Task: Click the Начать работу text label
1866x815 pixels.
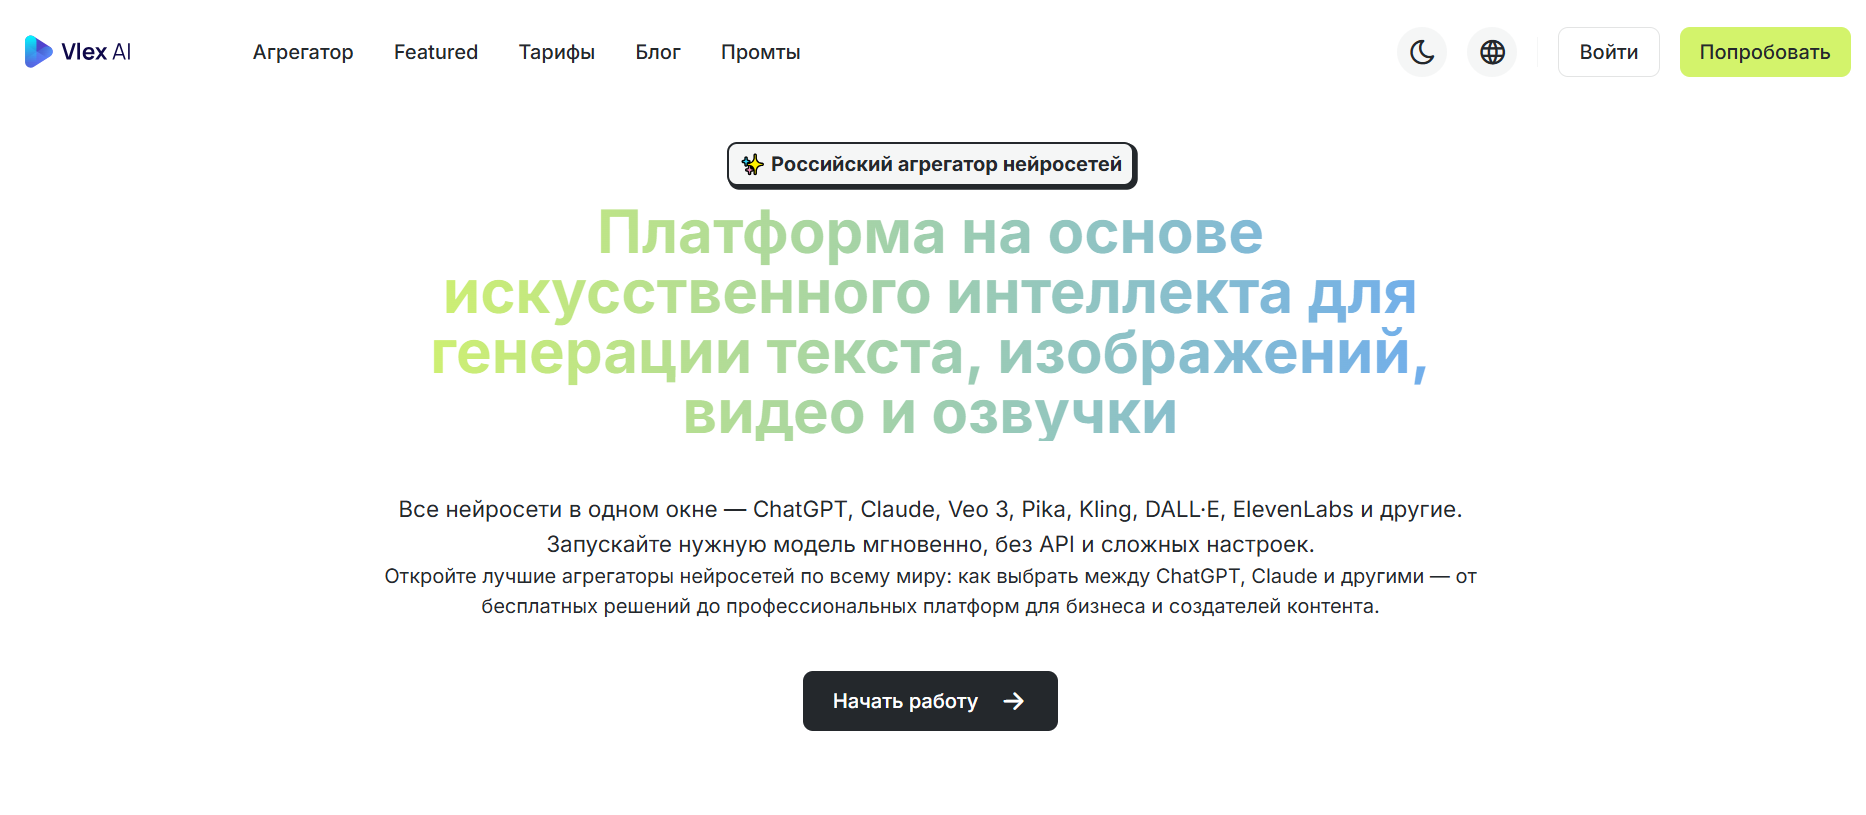Action: pos(905,701)
